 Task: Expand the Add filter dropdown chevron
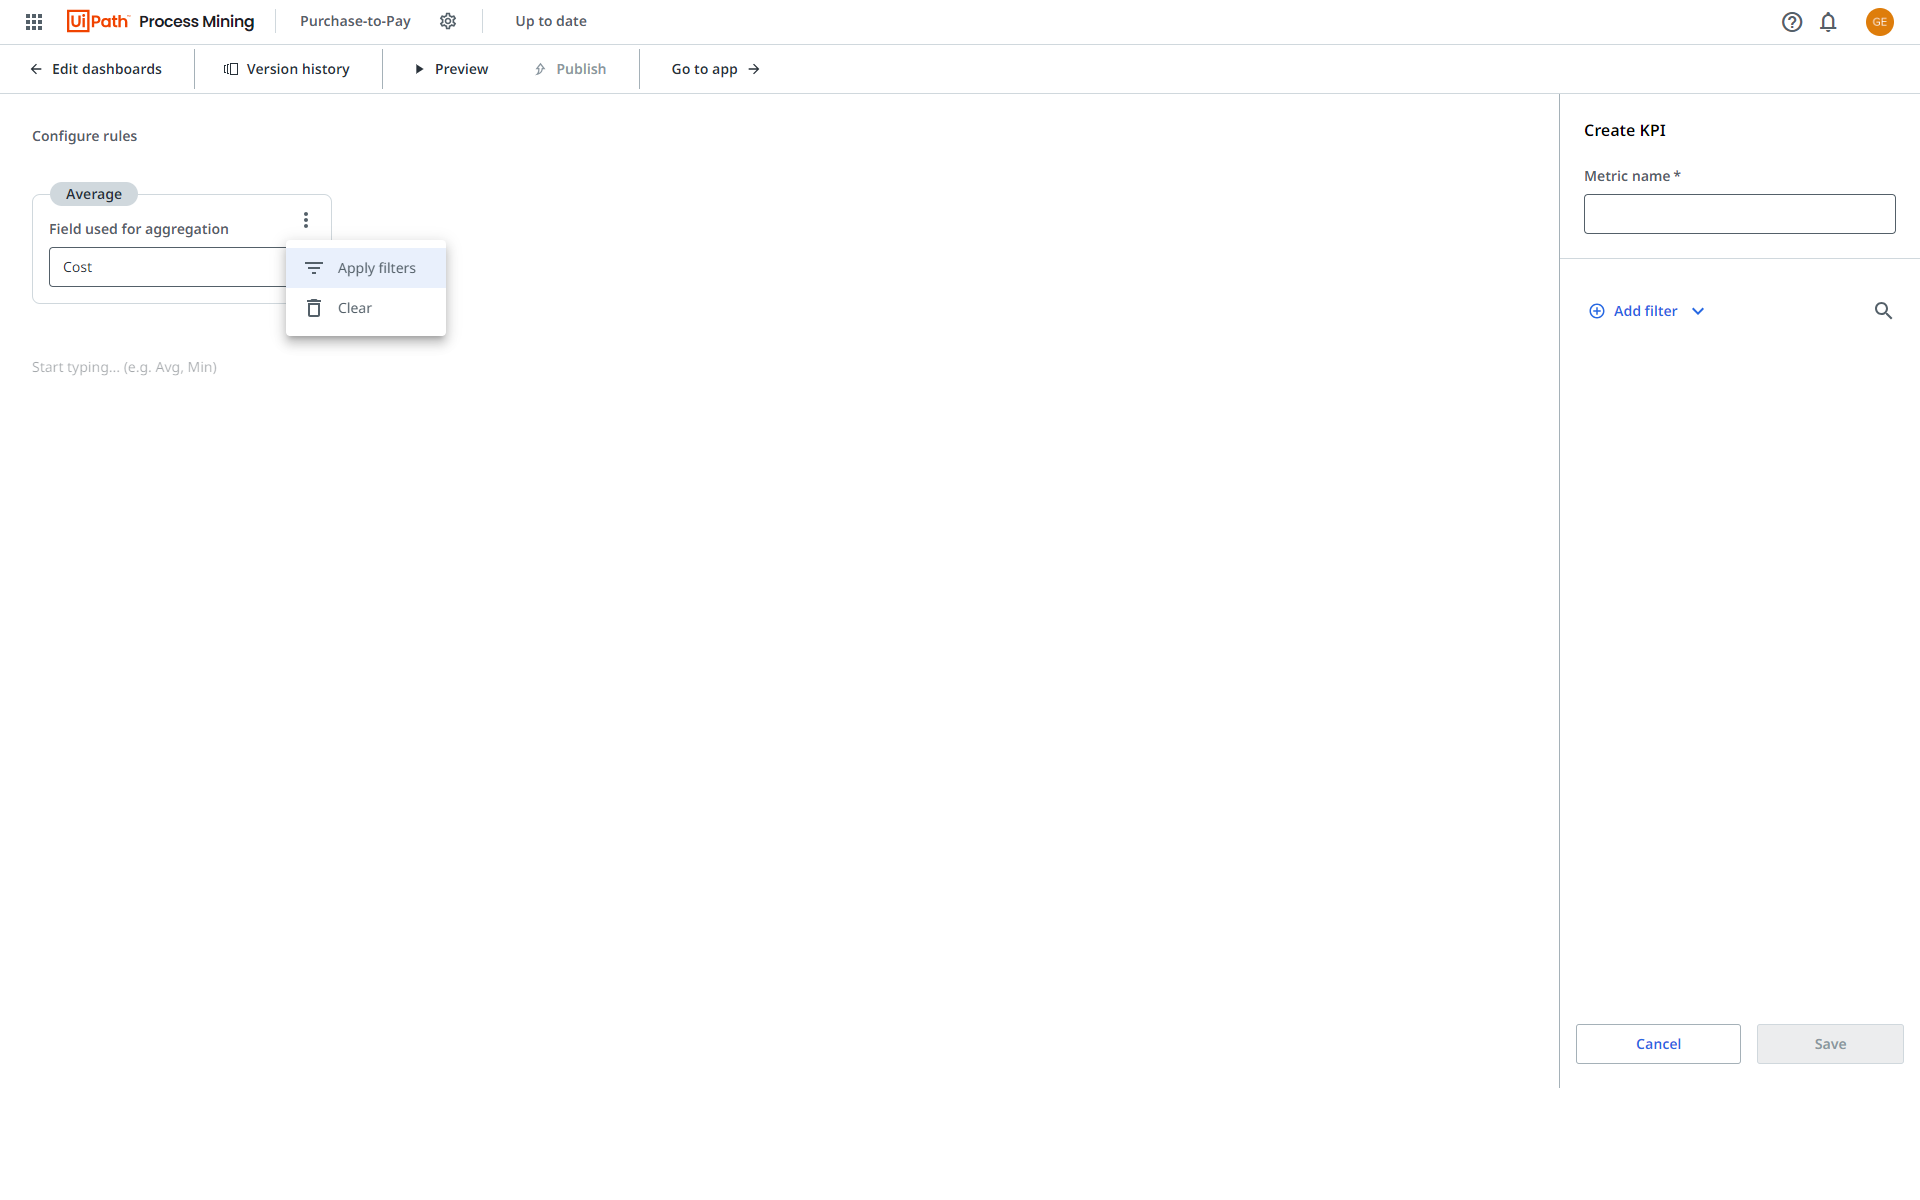1697,311
